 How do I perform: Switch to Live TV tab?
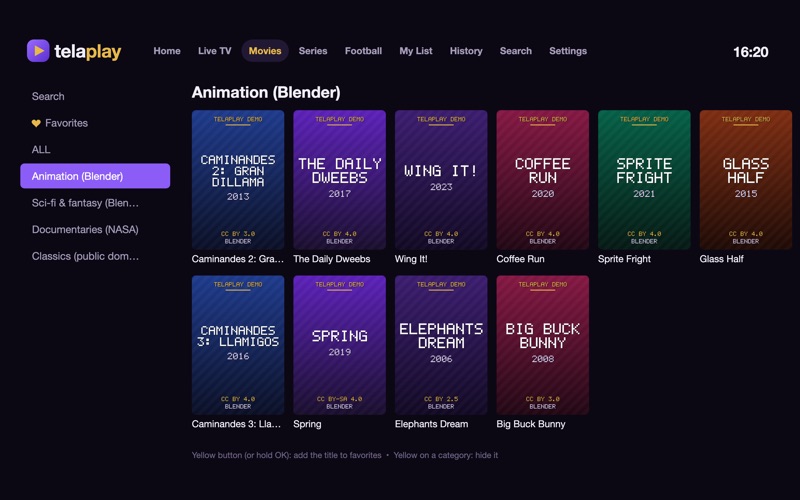(214, 51)
